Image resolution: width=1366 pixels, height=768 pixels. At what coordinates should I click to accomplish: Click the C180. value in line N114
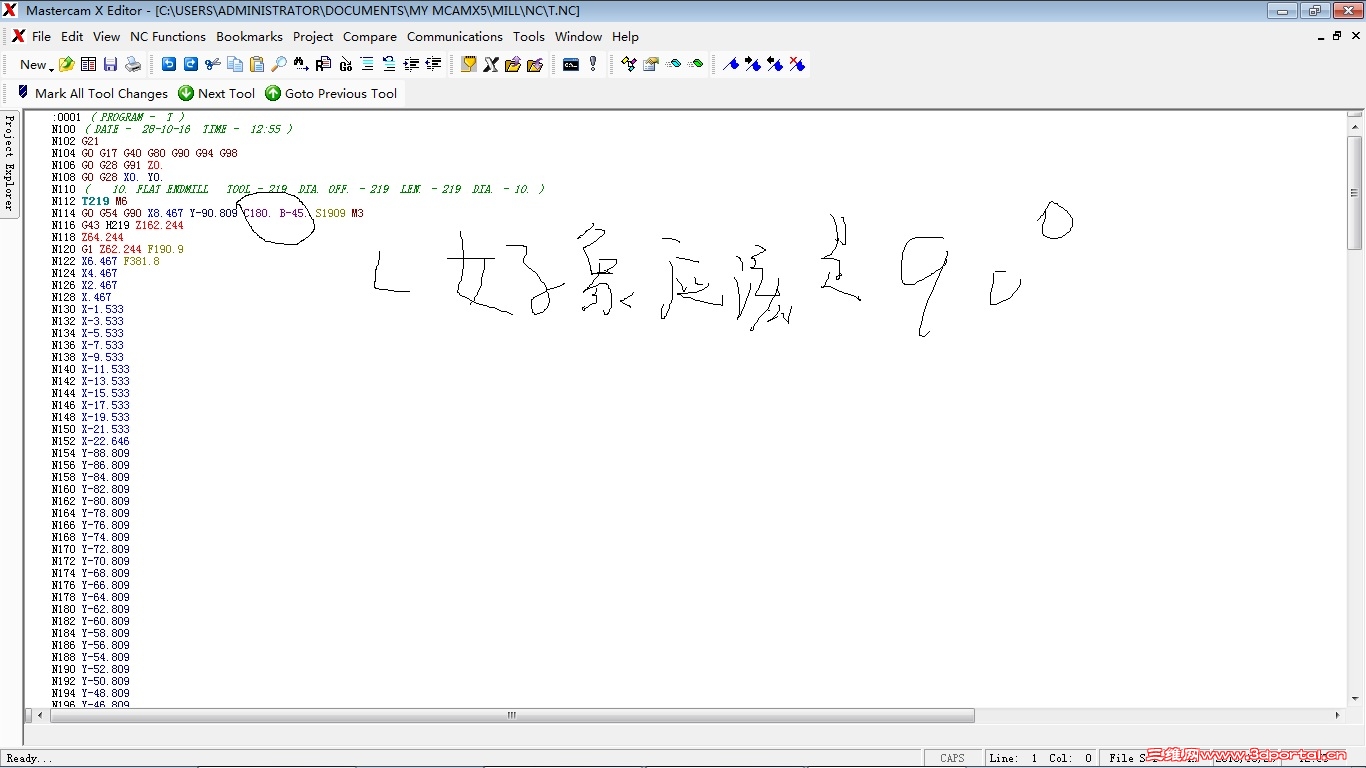[x=258, y=213]
